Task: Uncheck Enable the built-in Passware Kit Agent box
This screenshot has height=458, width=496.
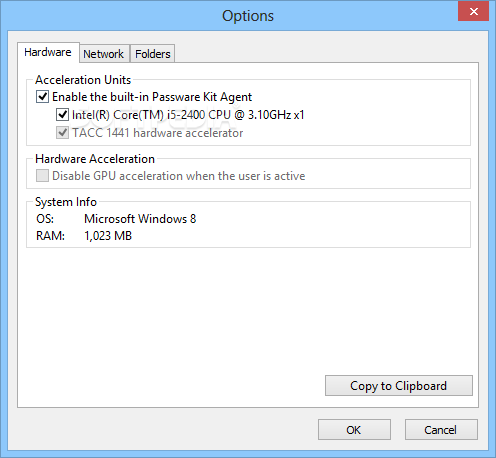Action: 42,97
